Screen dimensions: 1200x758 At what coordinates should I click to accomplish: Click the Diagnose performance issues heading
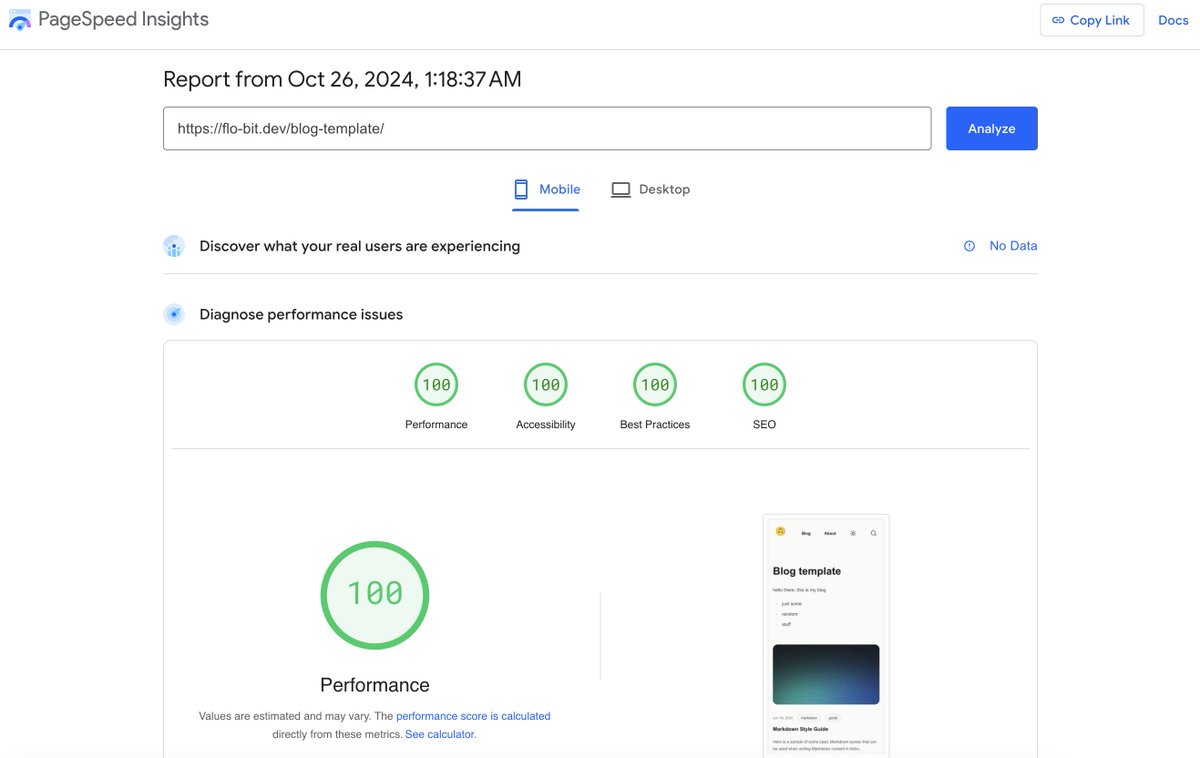[301, 314]
